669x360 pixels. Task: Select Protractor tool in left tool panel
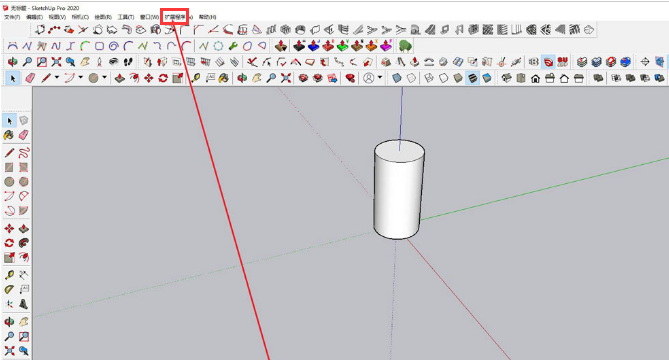[x=9, y=290]
